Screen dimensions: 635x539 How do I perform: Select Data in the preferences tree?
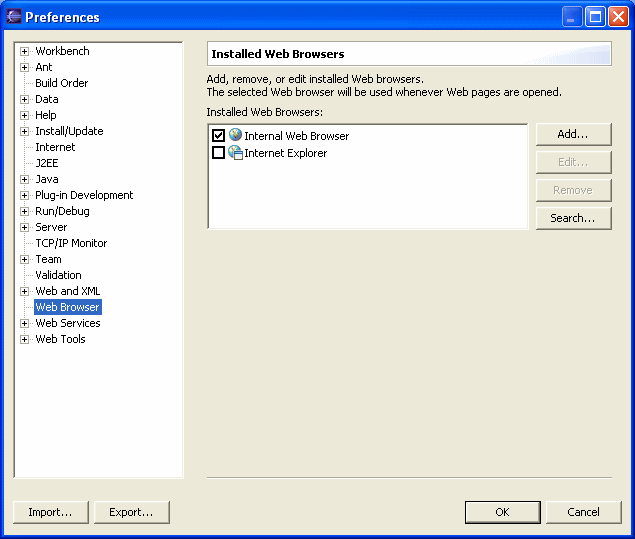click(x=47, y=99)
